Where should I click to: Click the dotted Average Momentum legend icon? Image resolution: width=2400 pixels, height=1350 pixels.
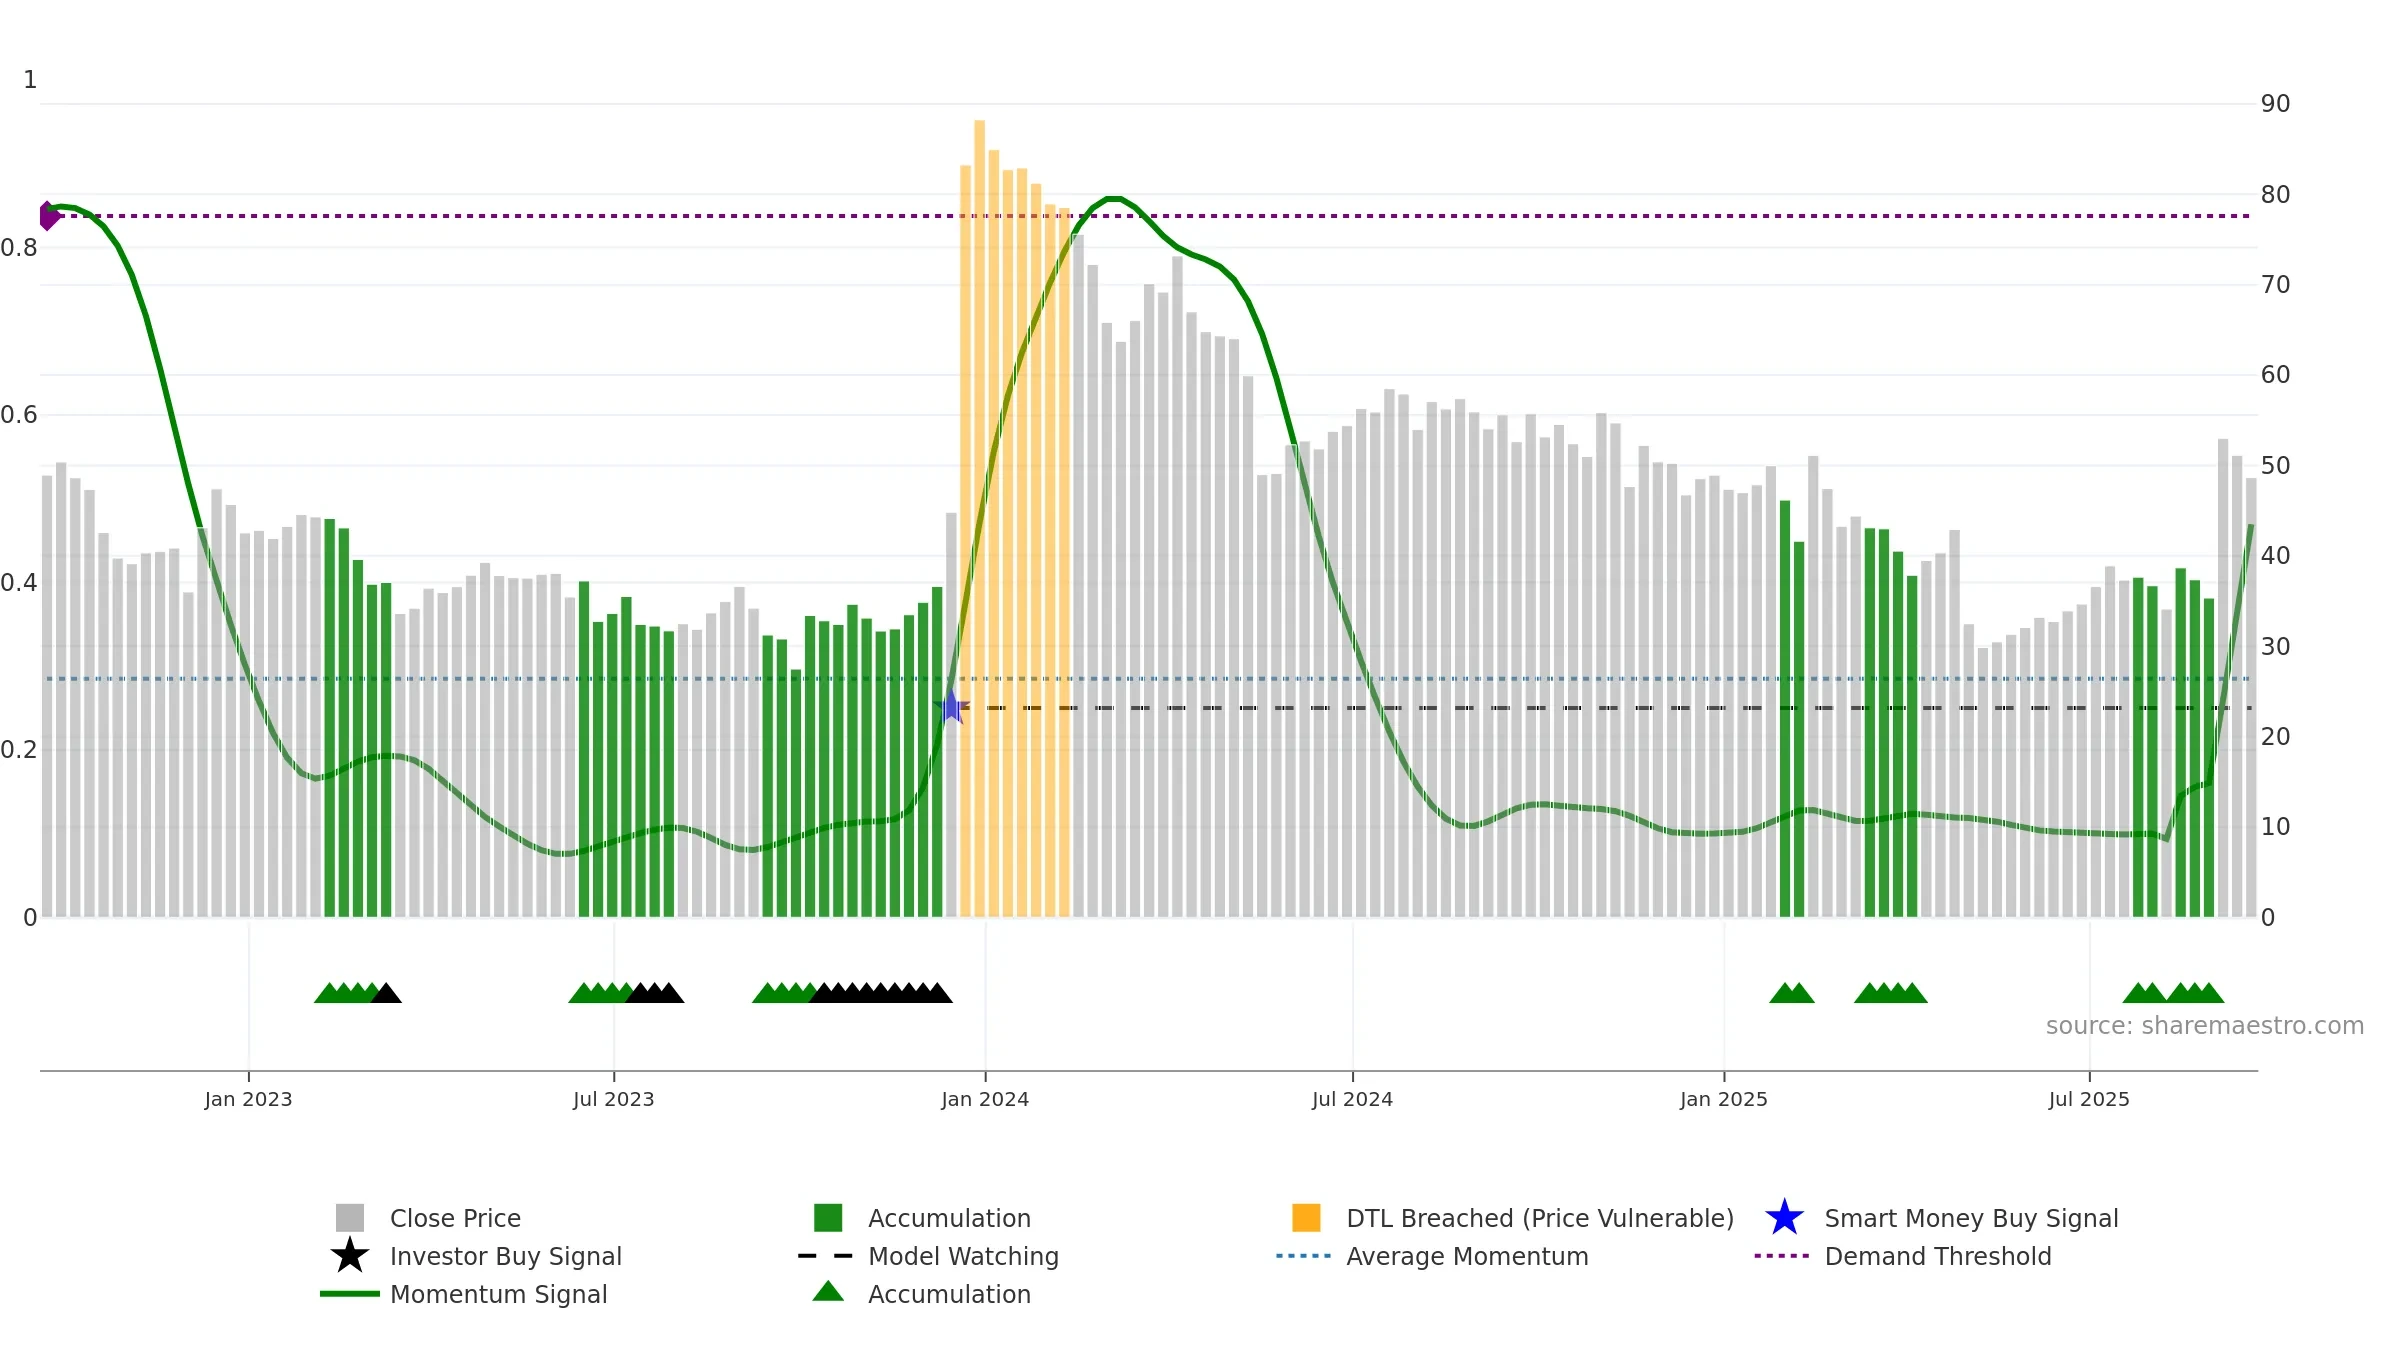click(1304, 1256)
